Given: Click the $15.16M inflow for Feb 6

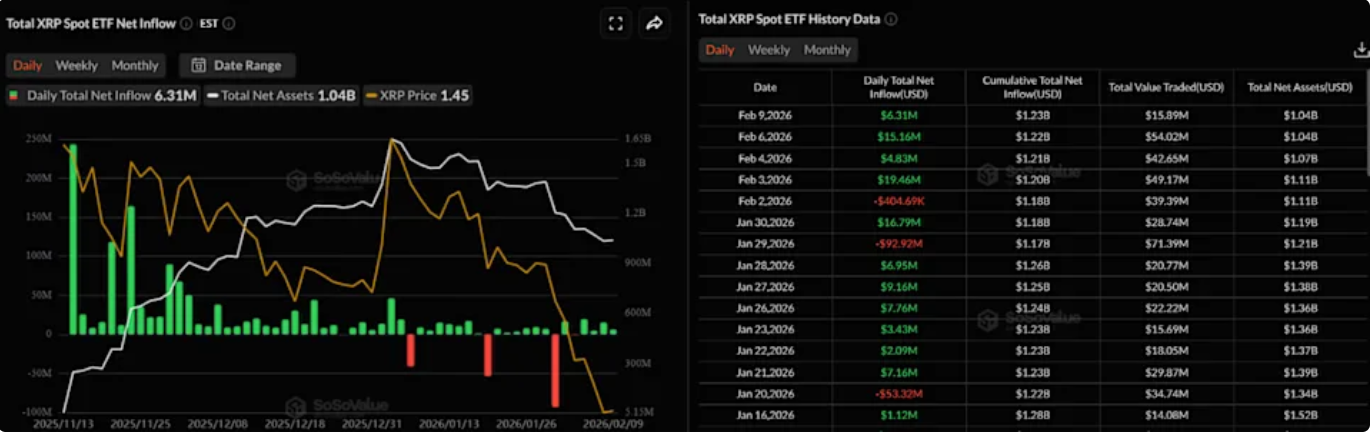Looking at the screenshot, I should (x=899, y=137).
